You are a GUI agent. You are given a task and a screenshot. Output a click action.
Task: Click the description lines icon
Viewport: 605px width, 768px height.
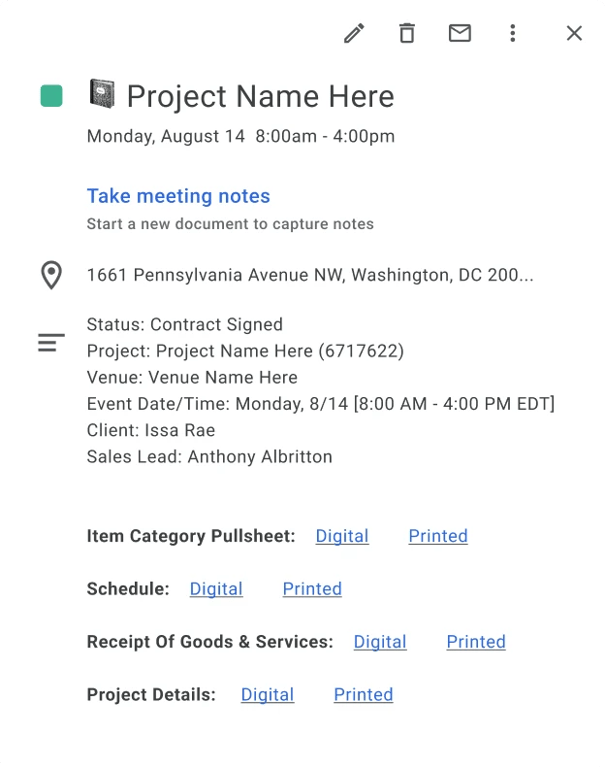point(51,343)
